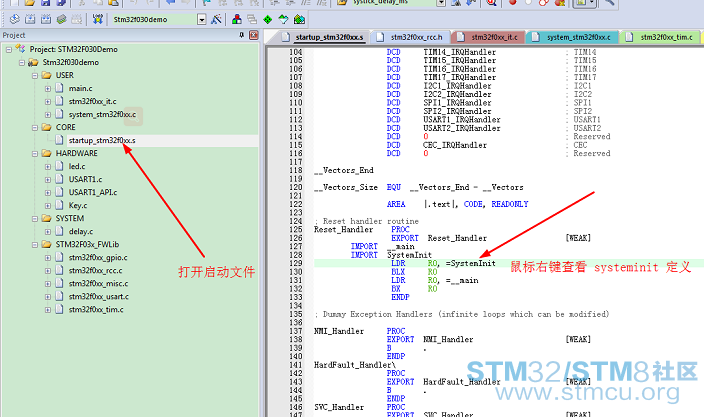Click the grayed-out Stop Build icon
Screen dimensions: 704x417
(77, 19)
